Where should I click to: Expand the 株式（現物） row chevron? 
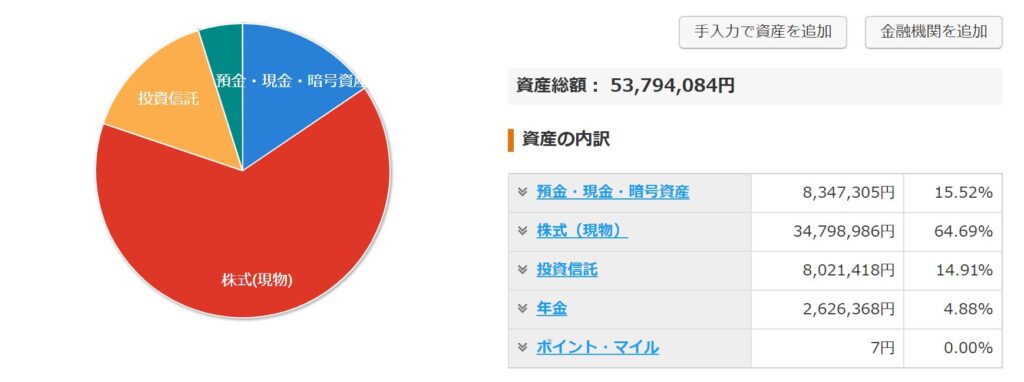click(x=522, y=231)
